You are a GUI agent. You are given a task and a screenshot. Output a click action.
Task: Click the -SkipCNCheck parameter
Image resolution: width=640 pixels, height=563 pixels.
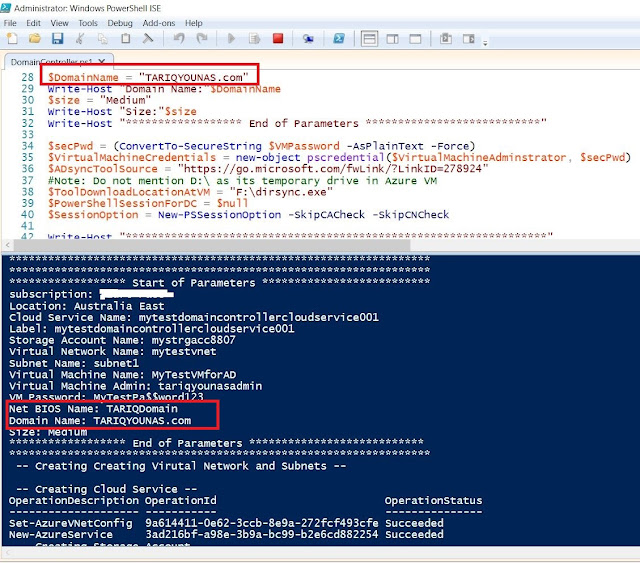tap(411, 215)
